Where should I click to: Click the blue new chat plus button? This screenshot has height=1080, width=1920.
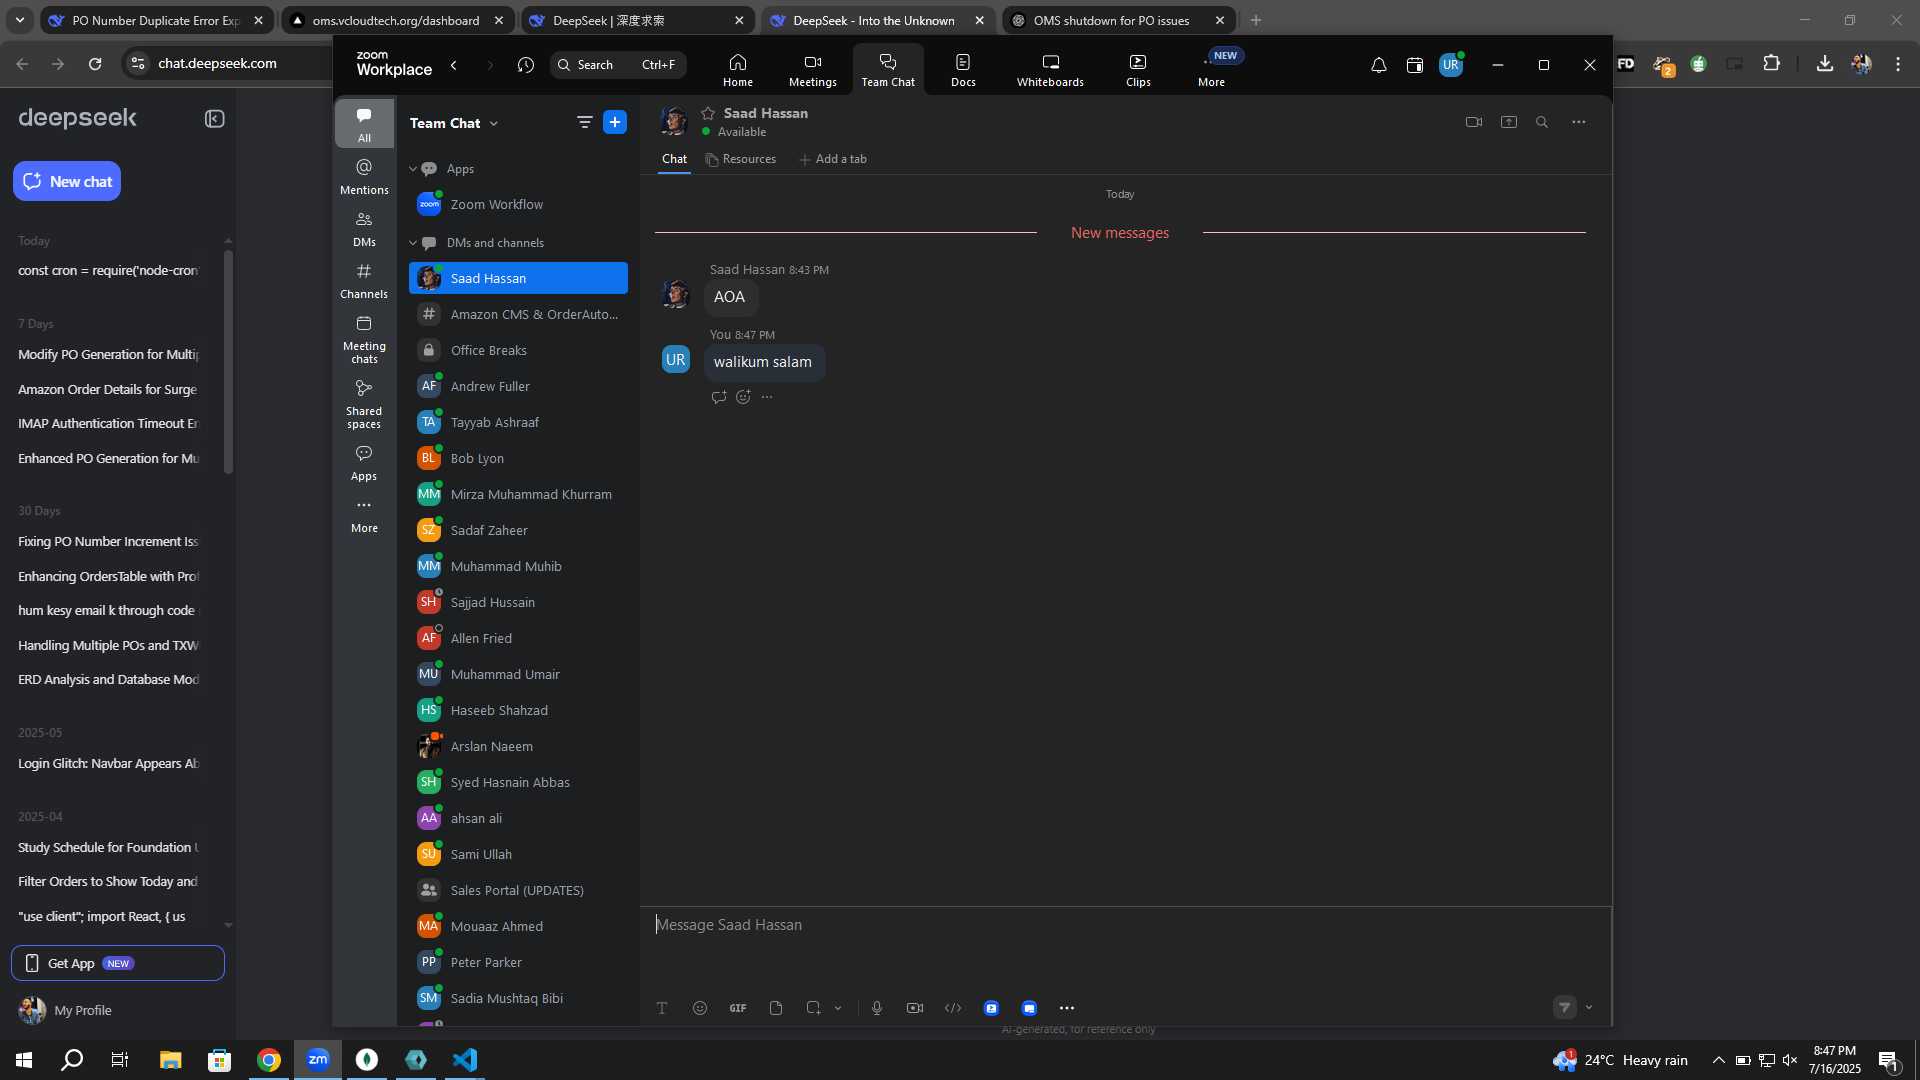click(615, 122)
